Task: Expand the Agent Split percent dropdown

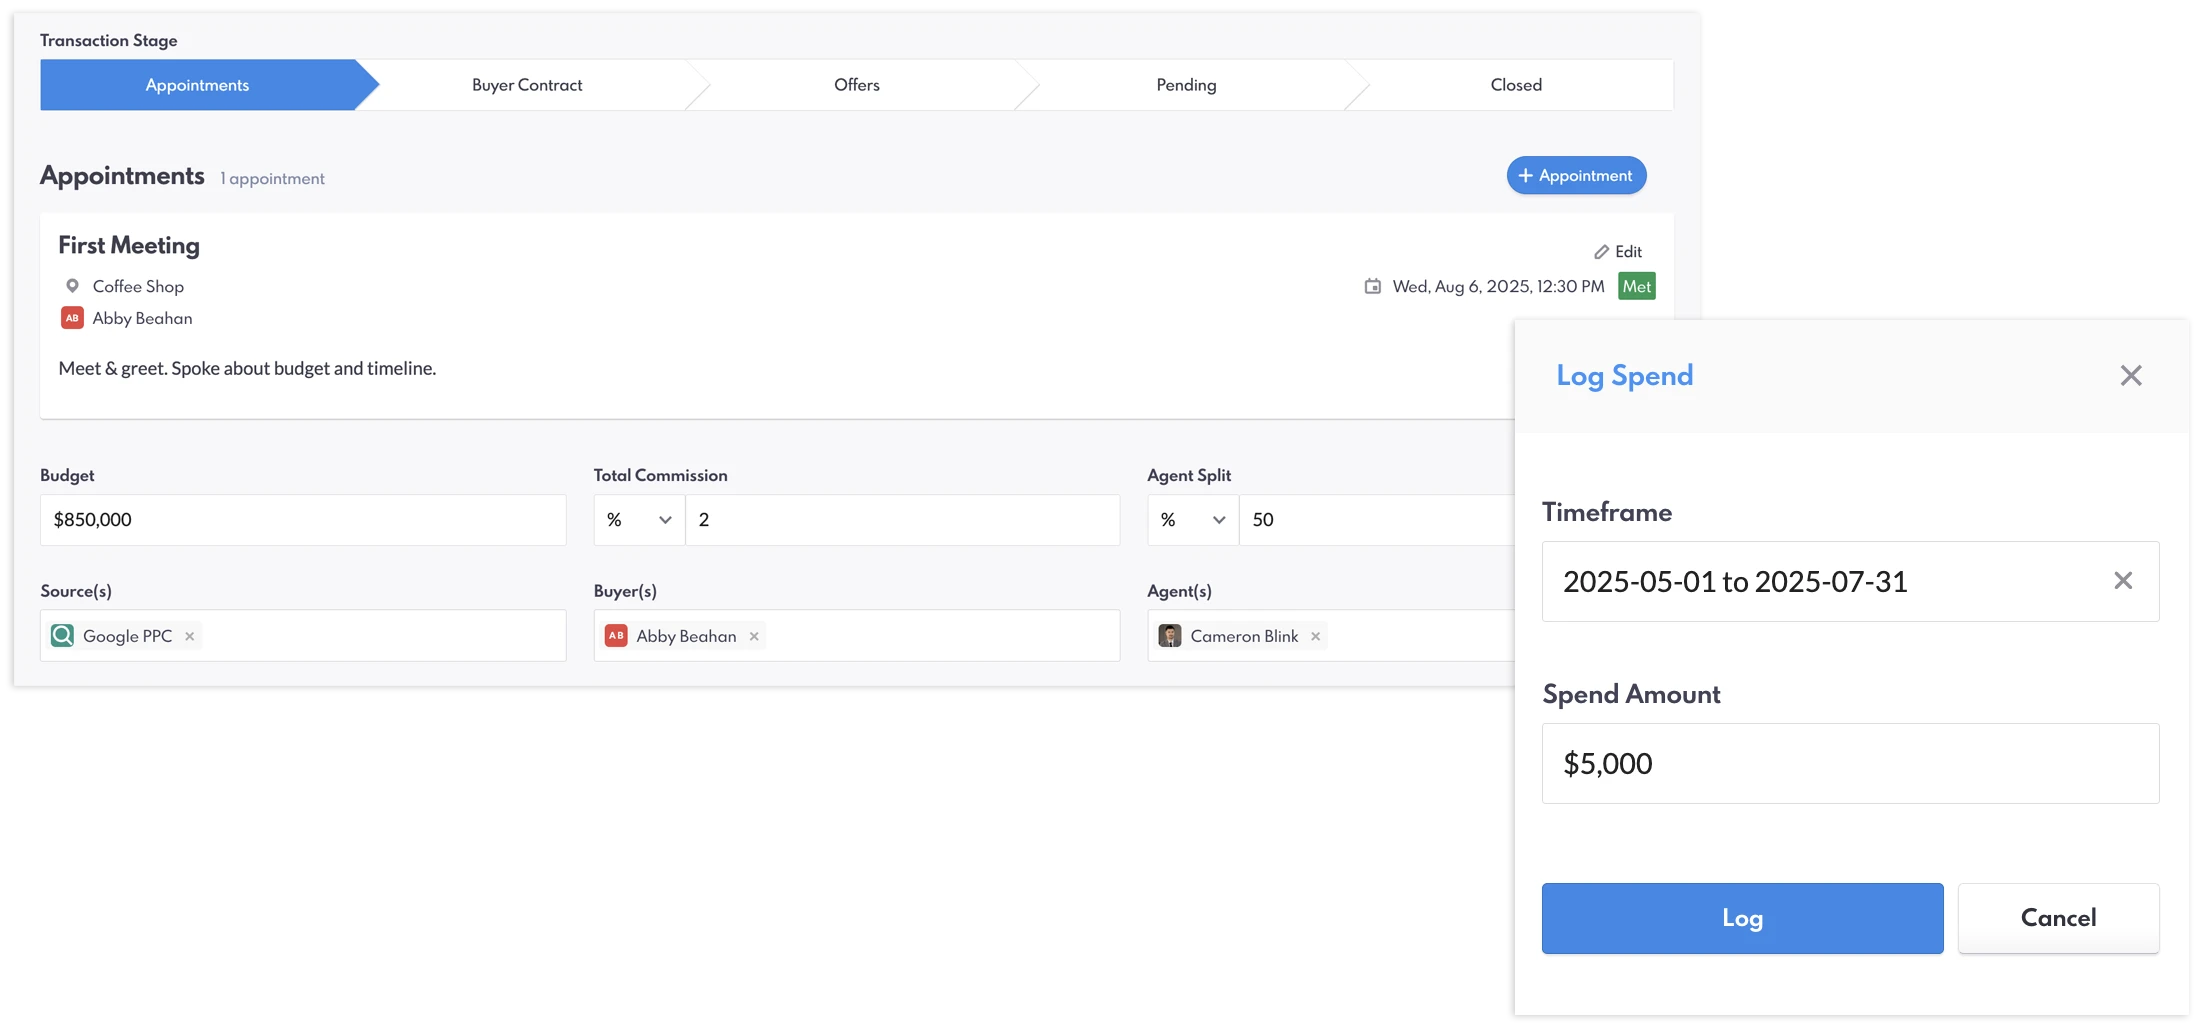Action: pyautogui.click(x=1193, y=520)
